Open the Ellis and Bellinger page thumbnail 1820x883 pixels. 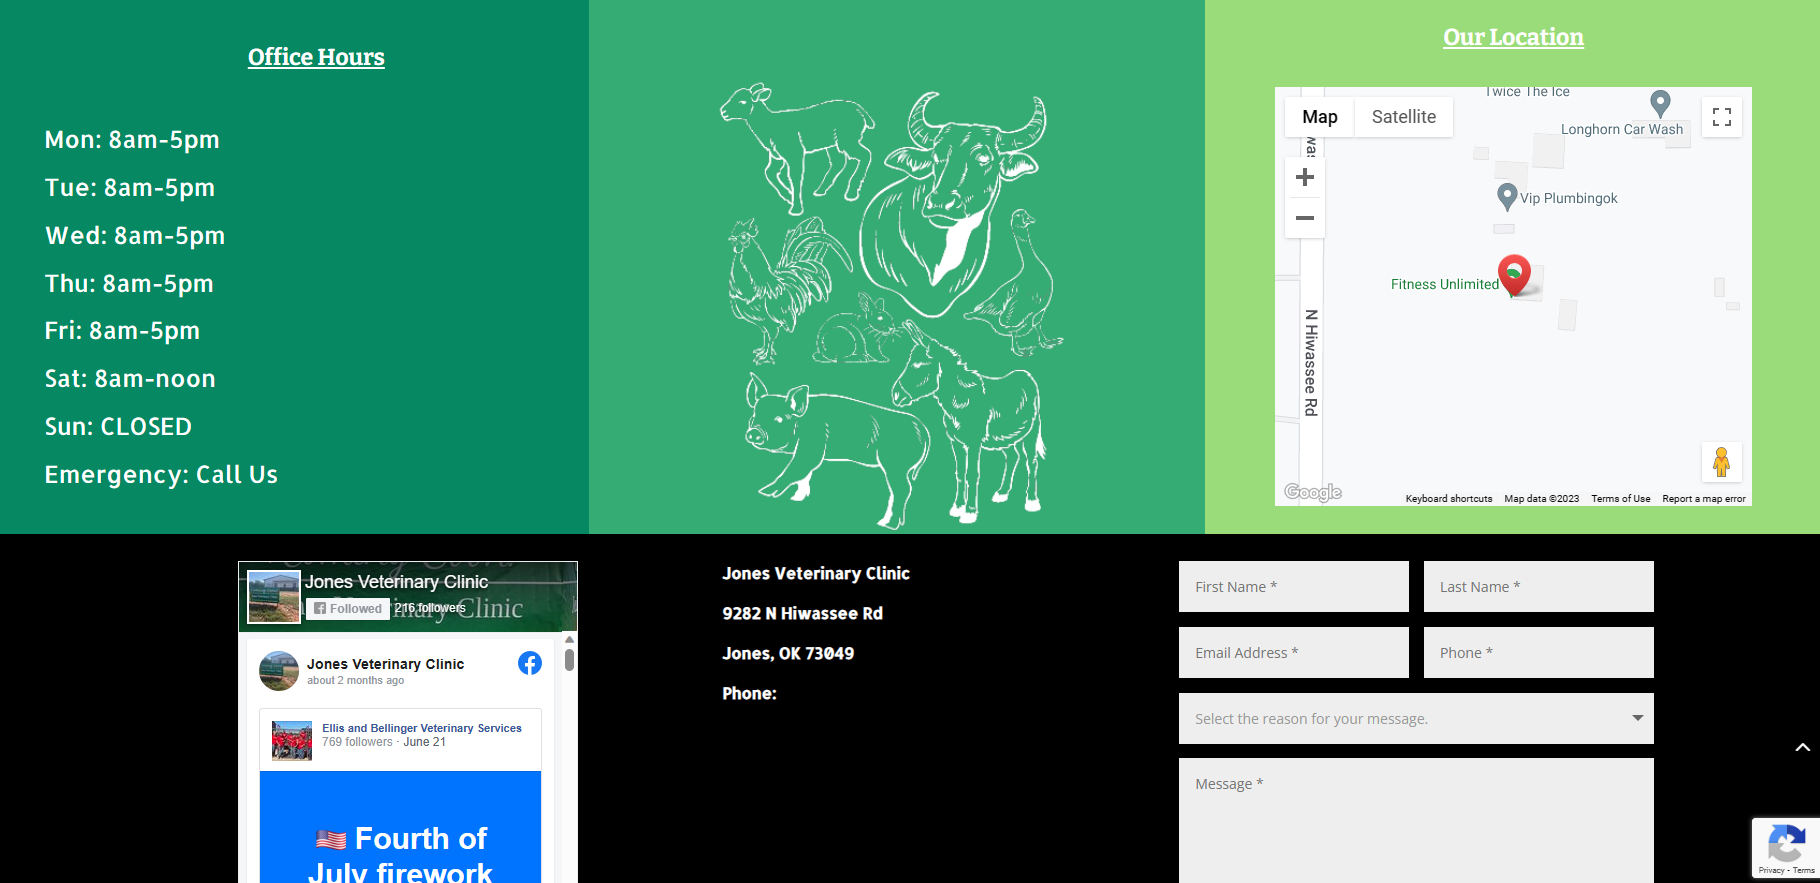click(292, 741)
